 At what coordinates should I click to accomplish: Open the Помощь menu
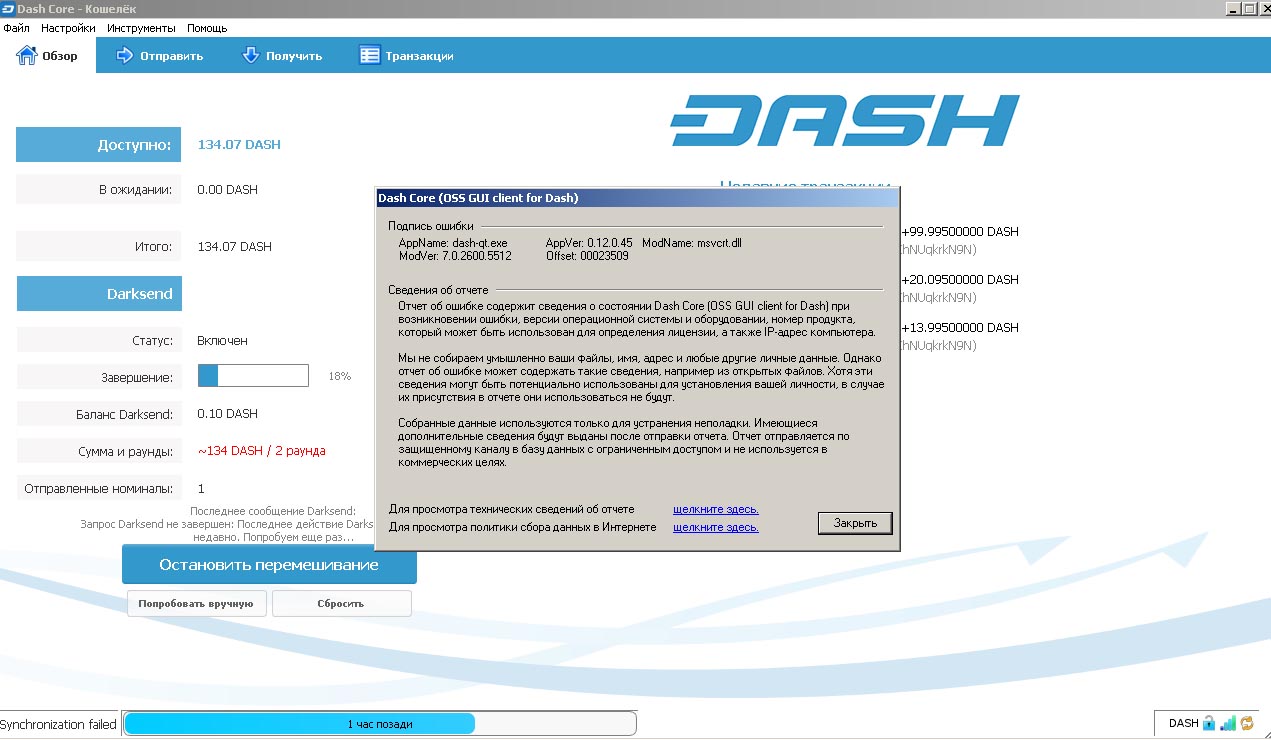click(x=207, y=28)
